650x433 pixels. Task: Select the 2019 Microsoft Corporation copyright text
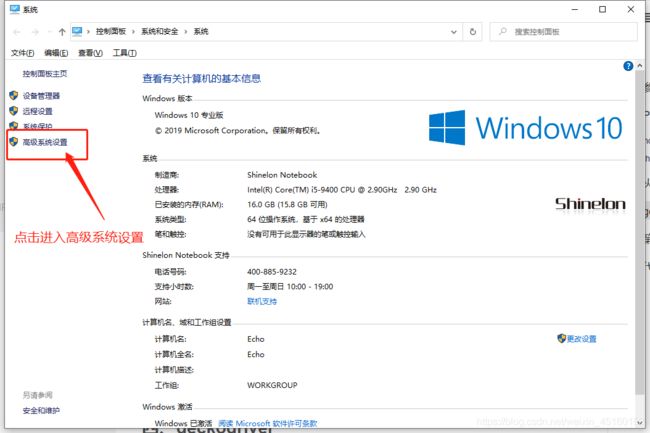click(238, 131)
